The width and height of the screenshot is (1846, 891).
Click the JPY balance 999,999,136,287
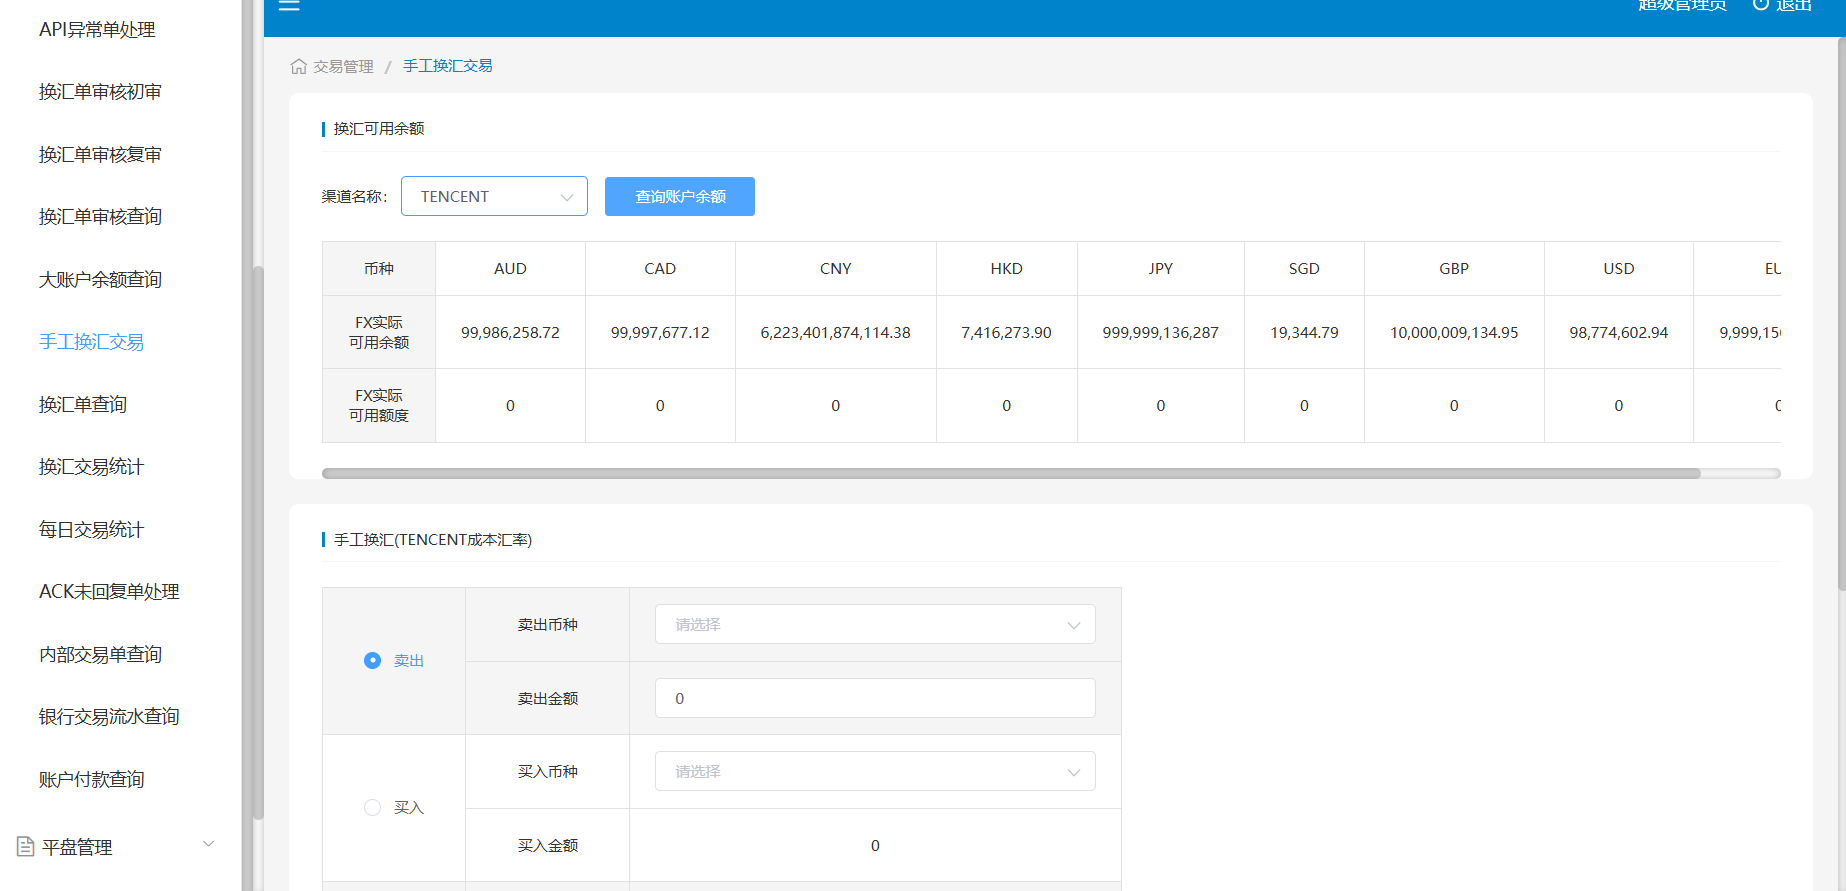click(x=1161, y=333)
